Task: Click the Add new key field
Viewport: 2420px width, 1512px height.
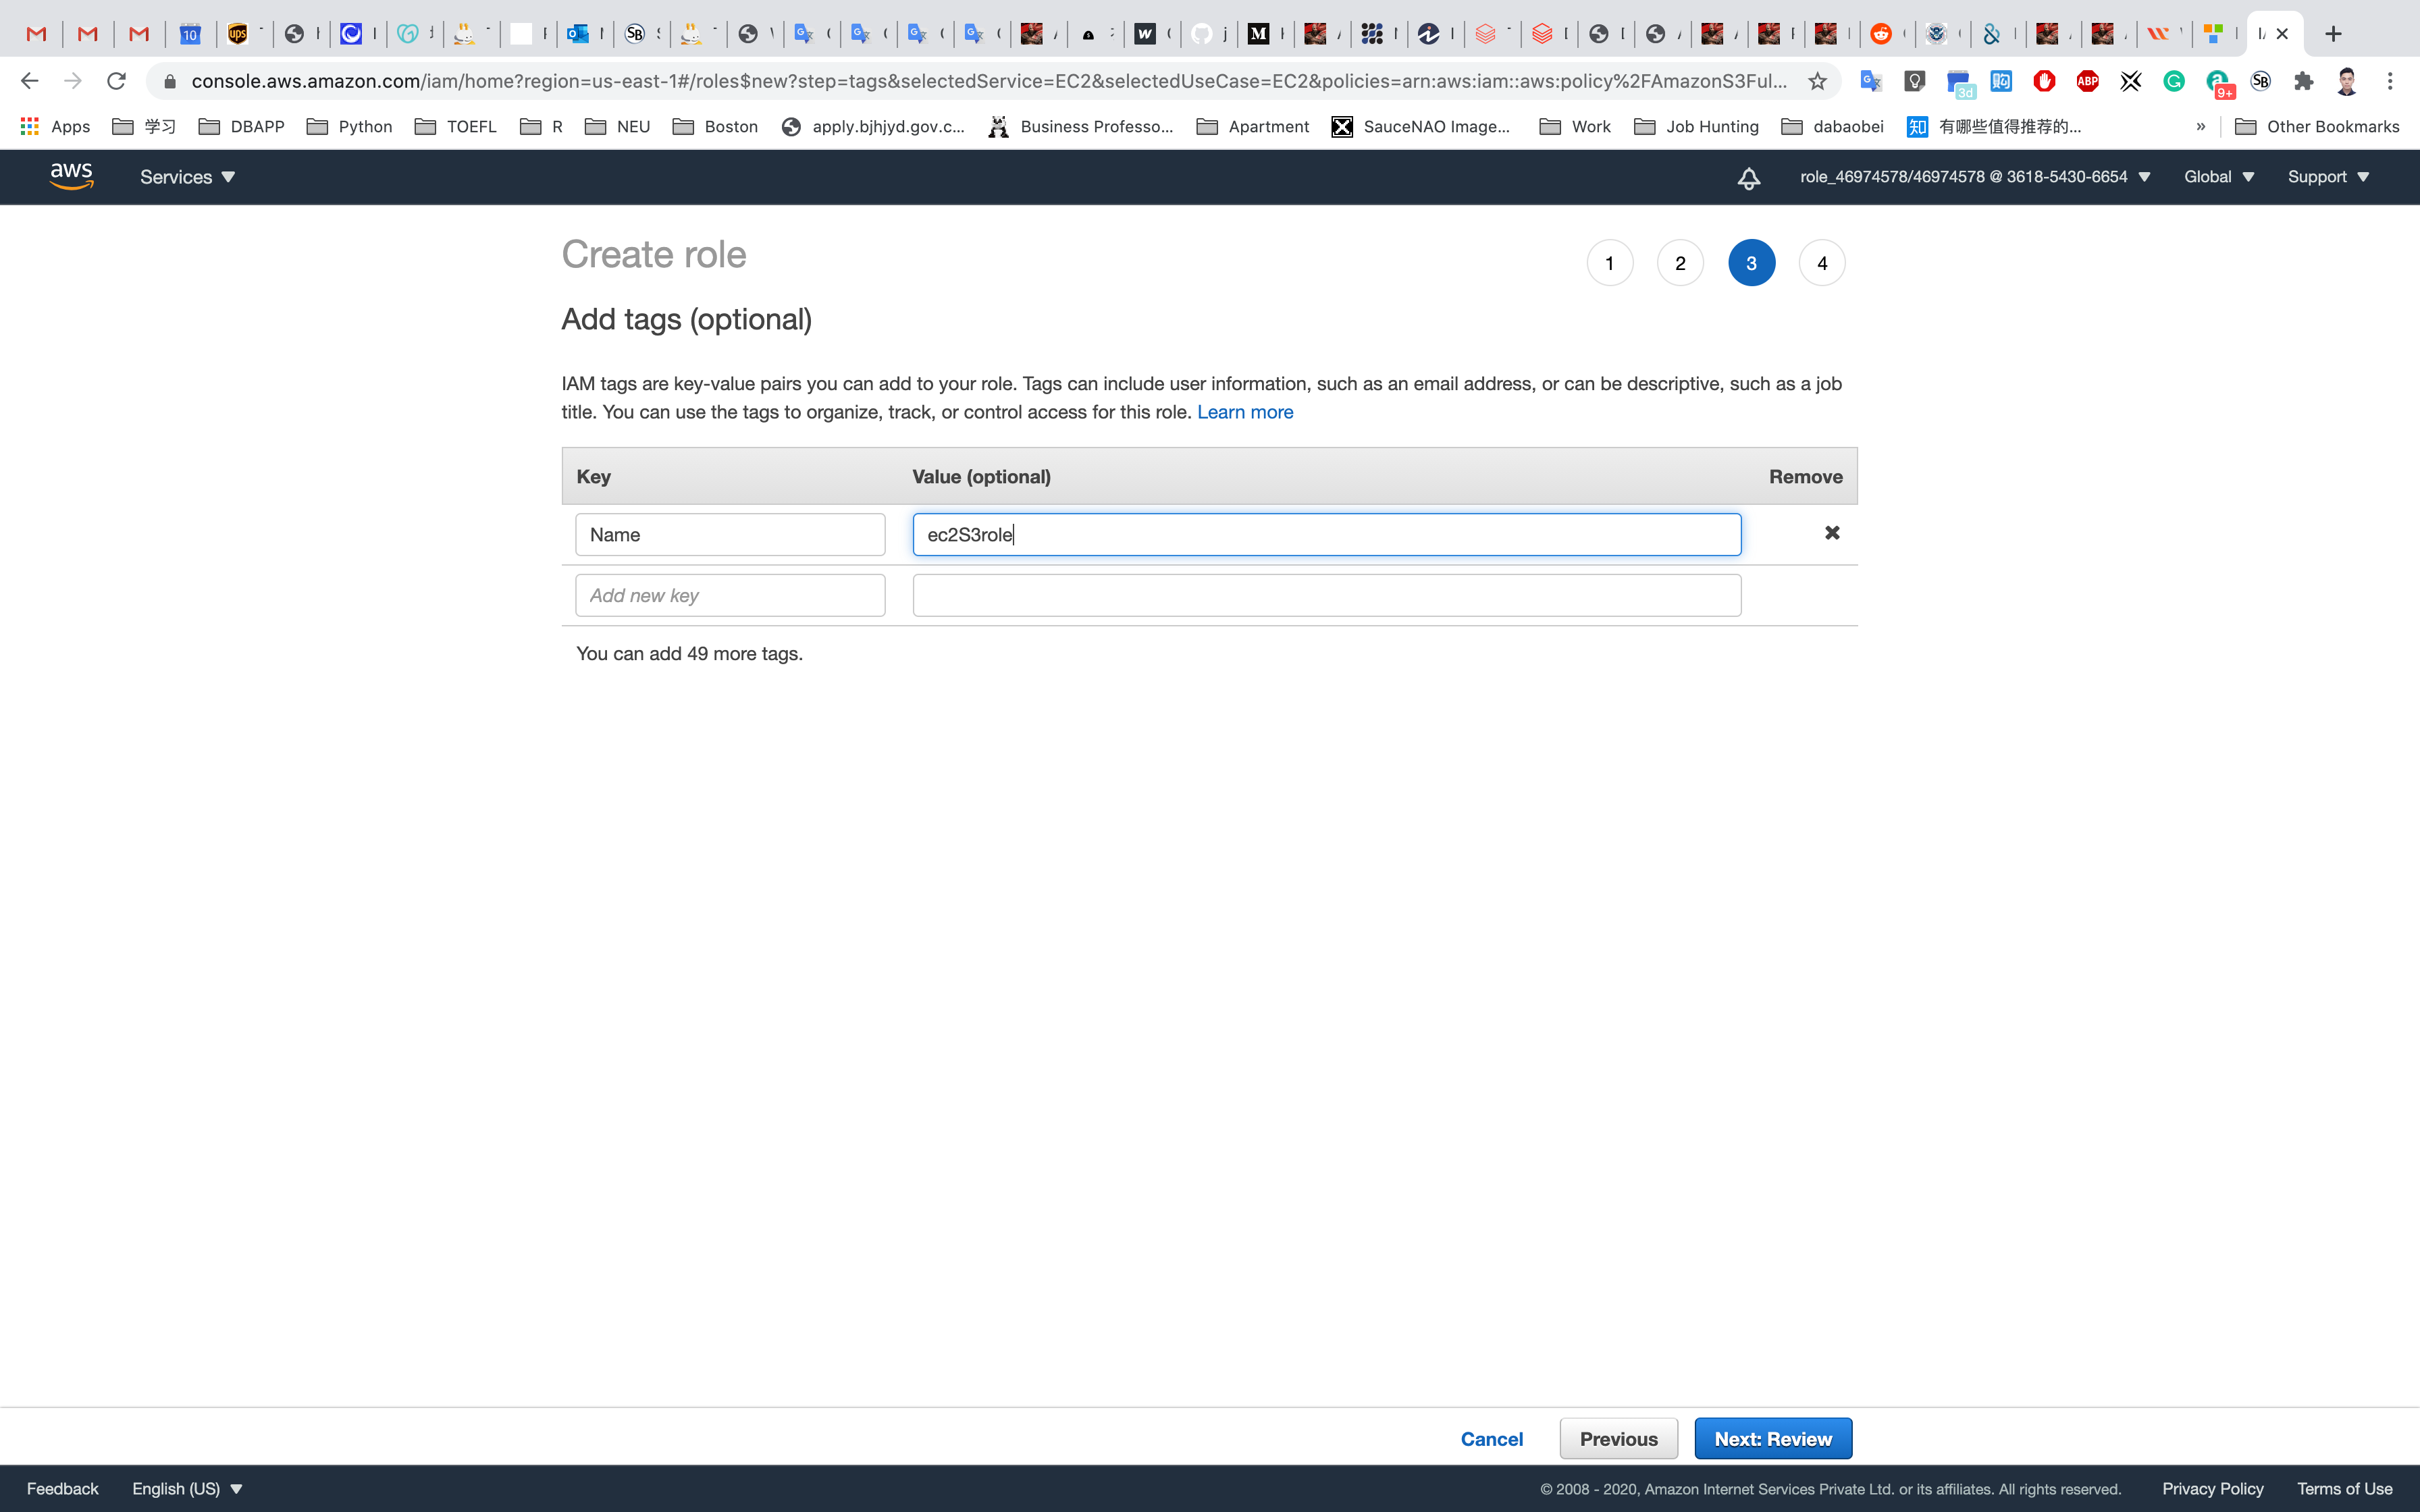Action: click(x=729, y=595)
